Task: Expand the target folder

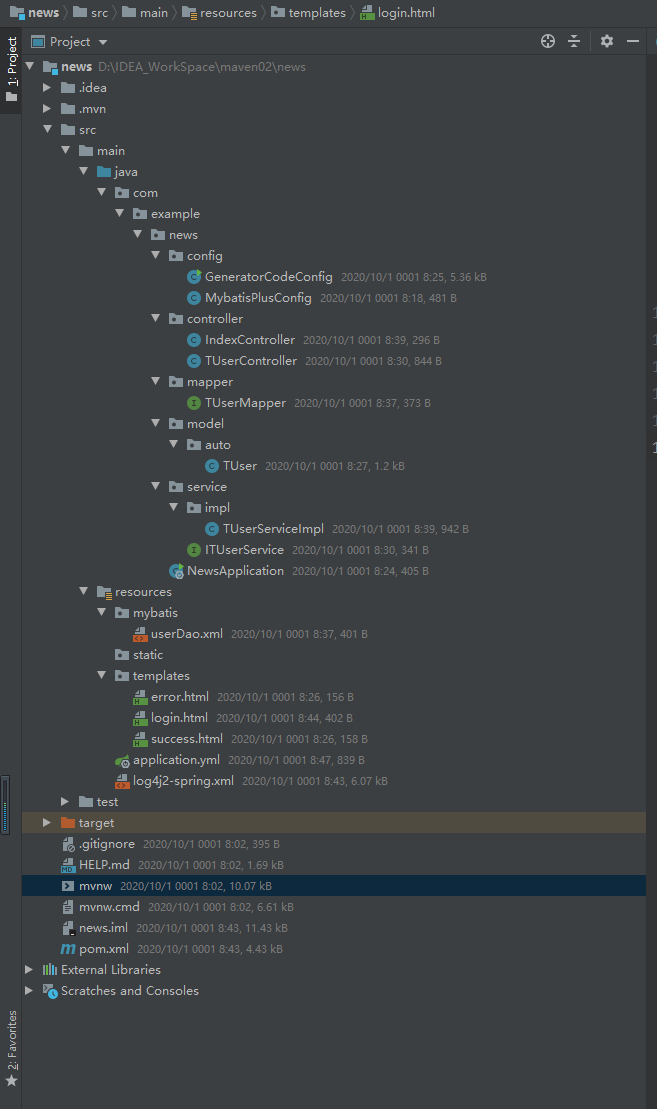Action: (47, 823)
